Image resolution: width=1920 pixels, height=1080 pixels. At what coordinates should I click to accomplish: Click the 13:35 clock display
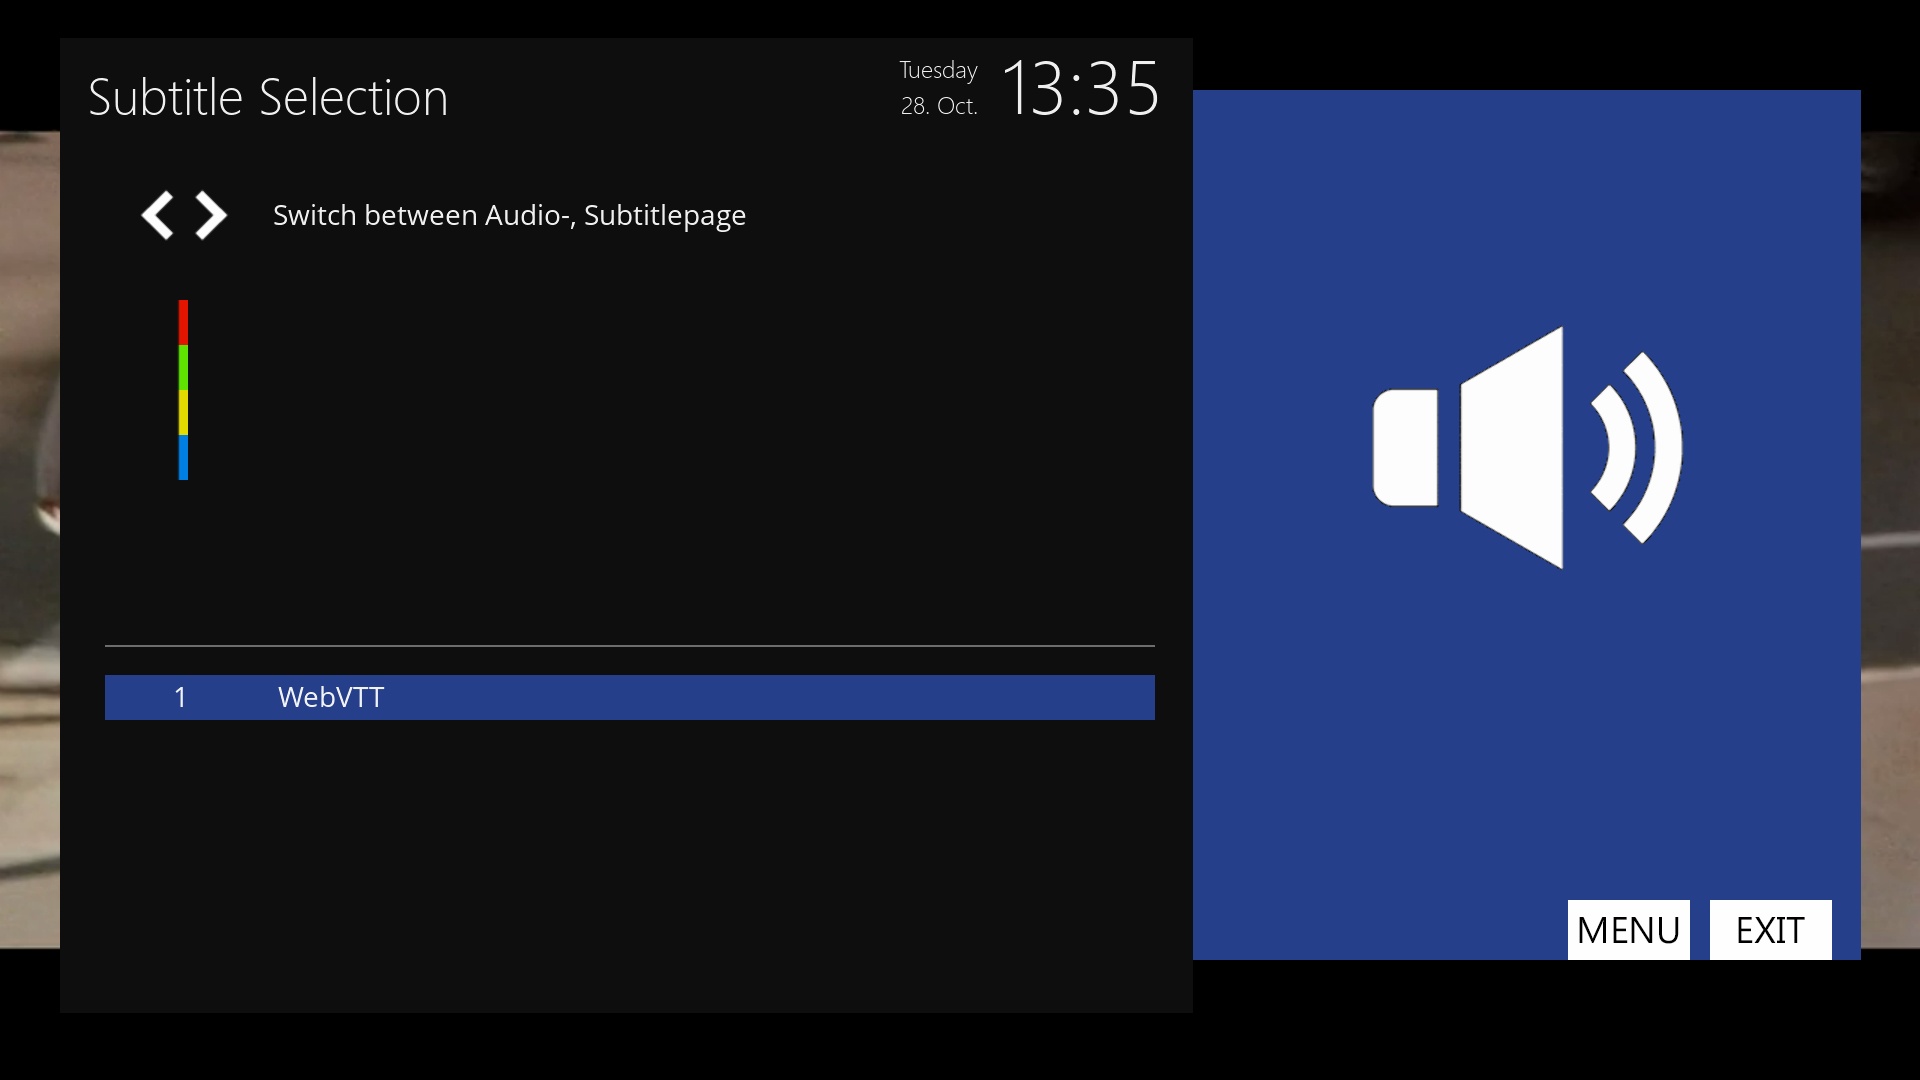click(1080, 89)
